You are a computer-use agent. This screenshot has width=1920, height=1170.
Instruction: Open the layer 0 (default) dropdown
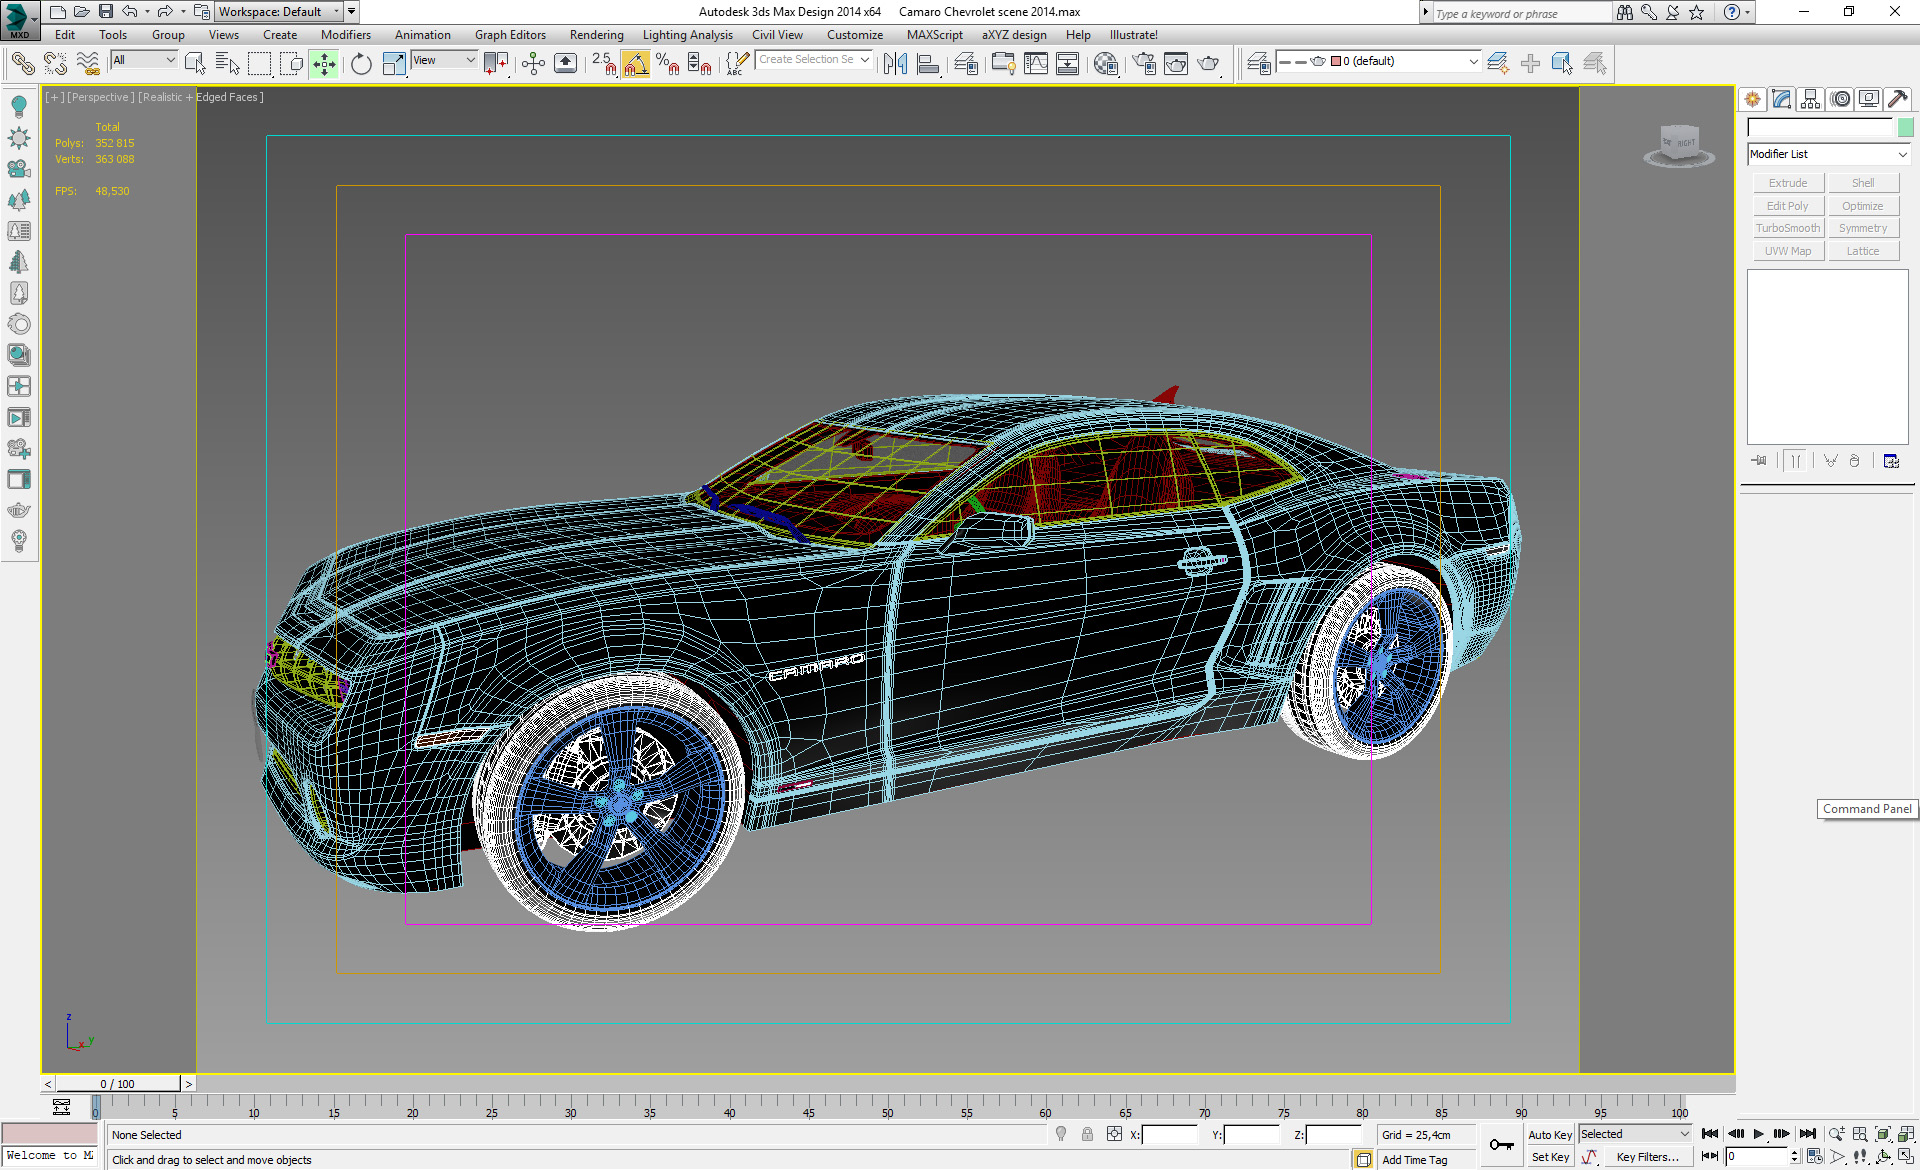point(1378,62)
